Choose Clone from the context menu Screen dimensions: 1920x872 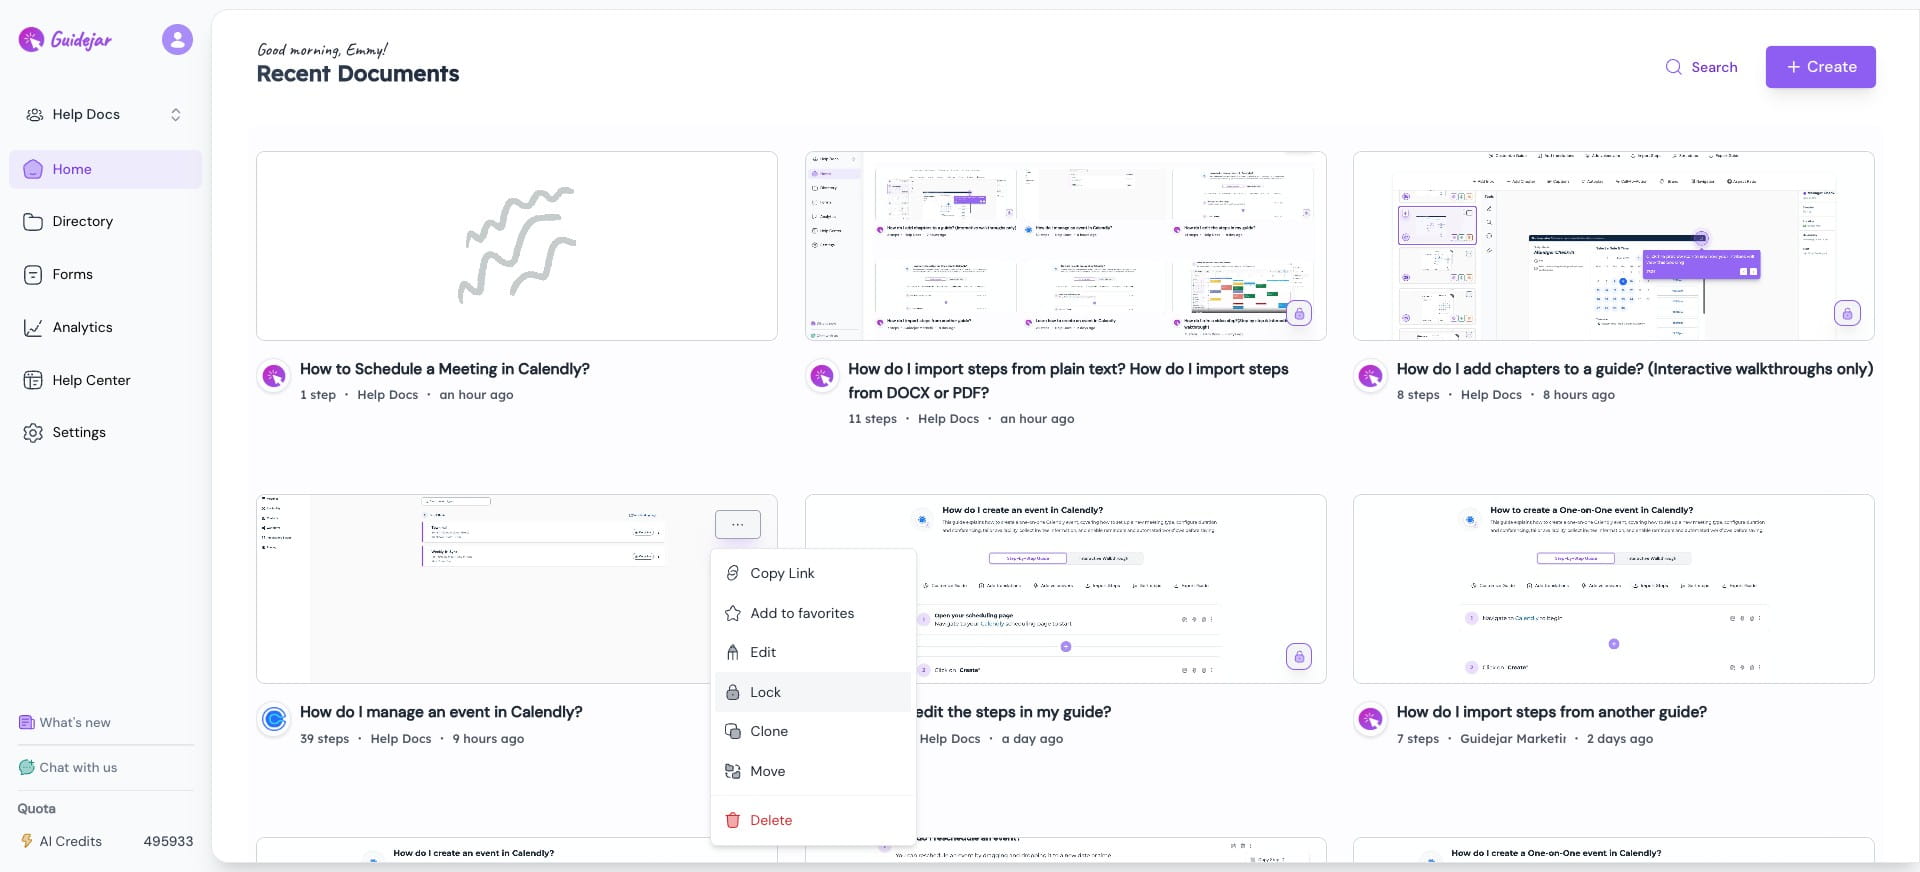[813, 731]
